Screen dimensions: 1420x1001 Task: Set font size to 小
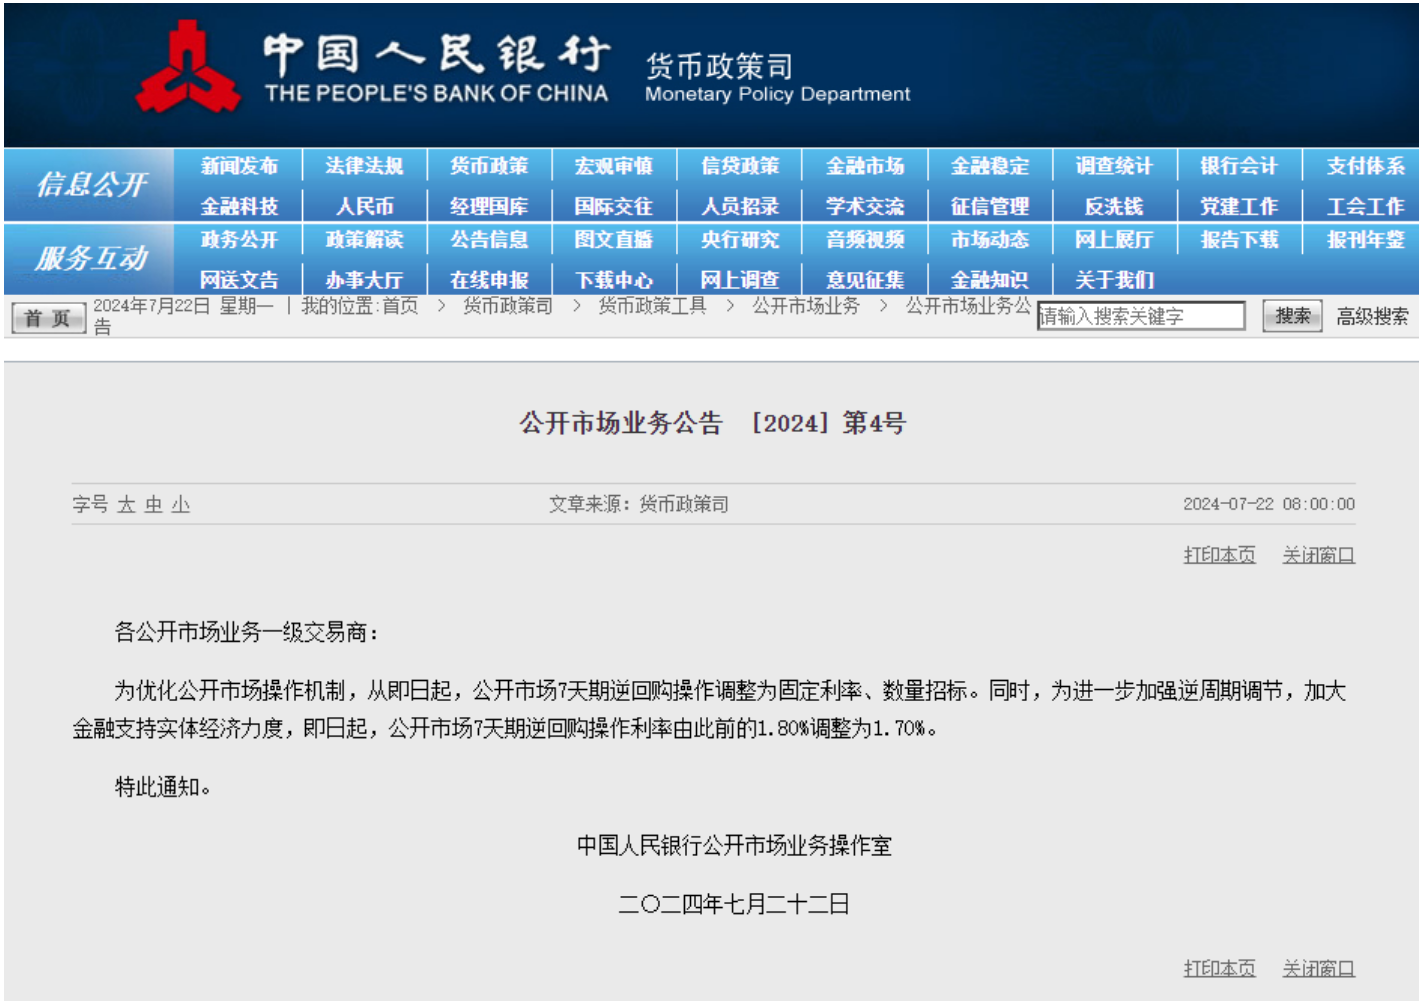180,505
